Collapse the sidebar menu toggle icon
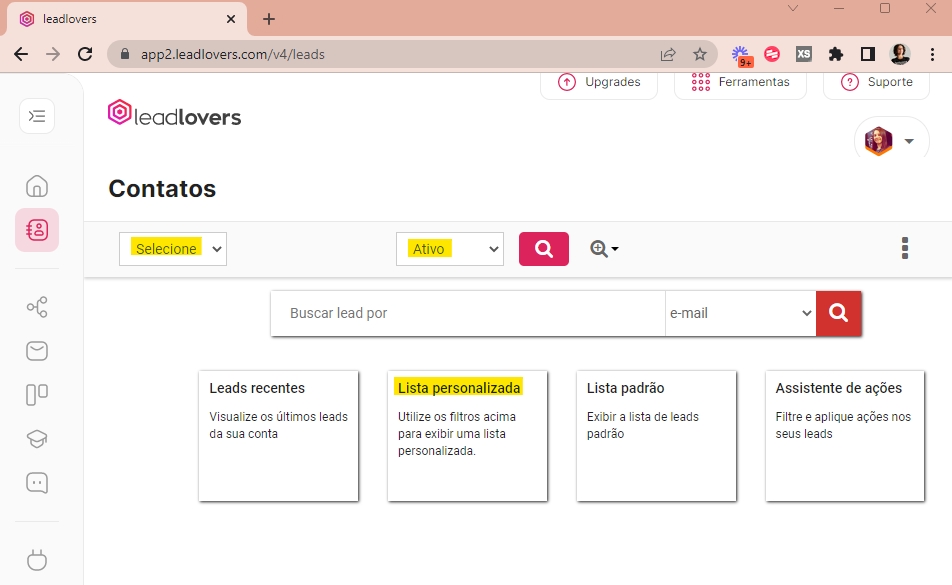The height and width of the screenshot is (585, 952). click(x=37, y=116)
